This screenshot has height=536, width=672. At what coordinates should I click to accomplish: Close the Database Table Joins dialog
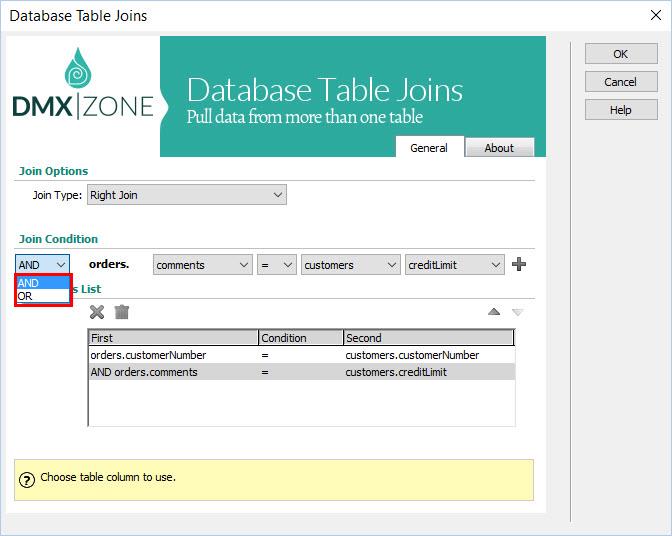point(656,15)
